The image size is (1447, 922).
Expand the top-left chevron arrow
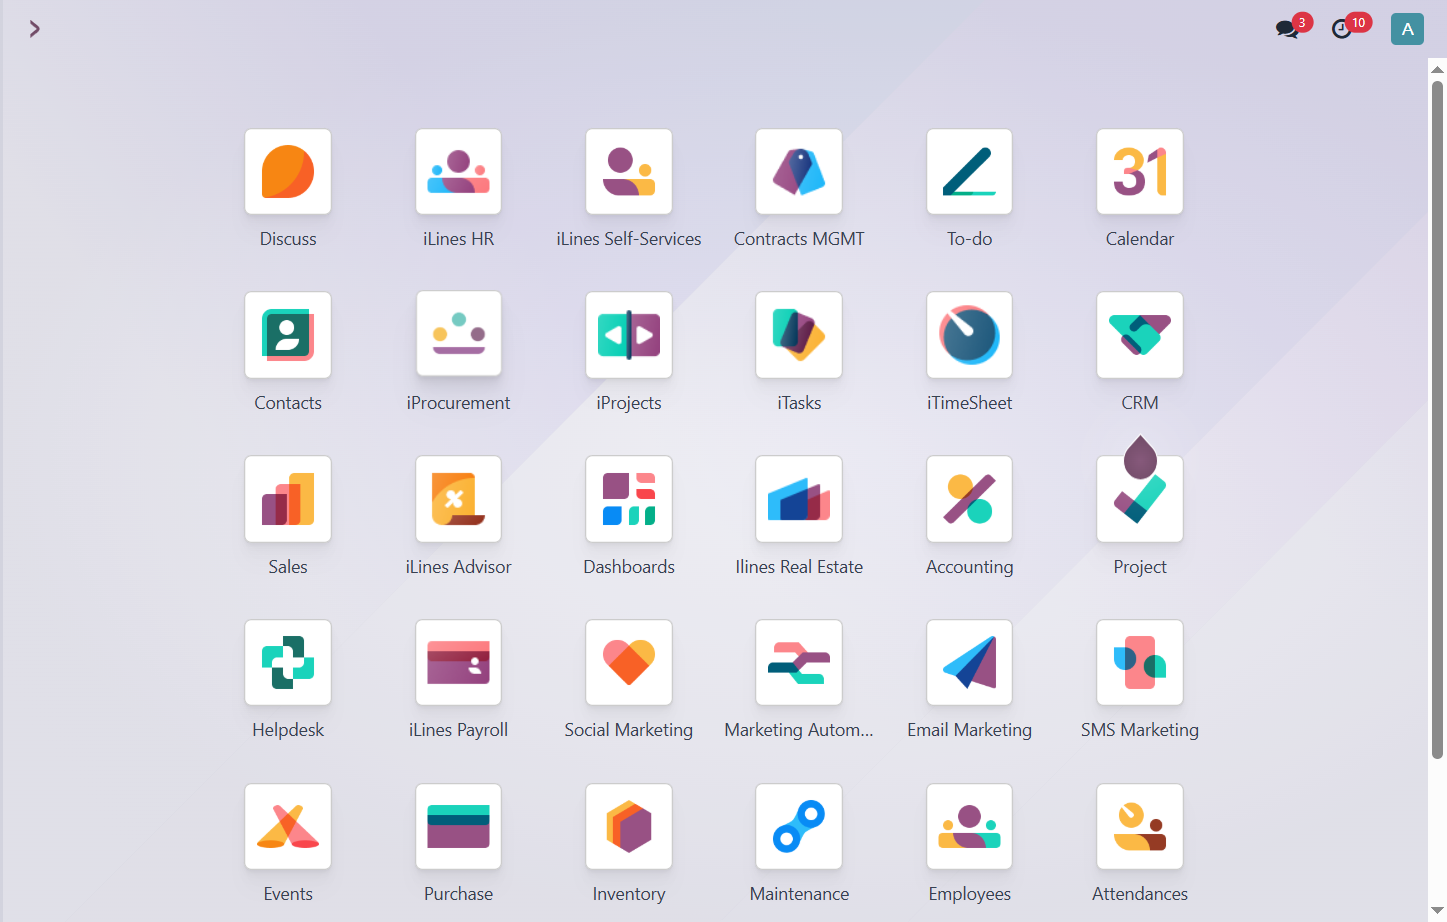coord(35,29)
